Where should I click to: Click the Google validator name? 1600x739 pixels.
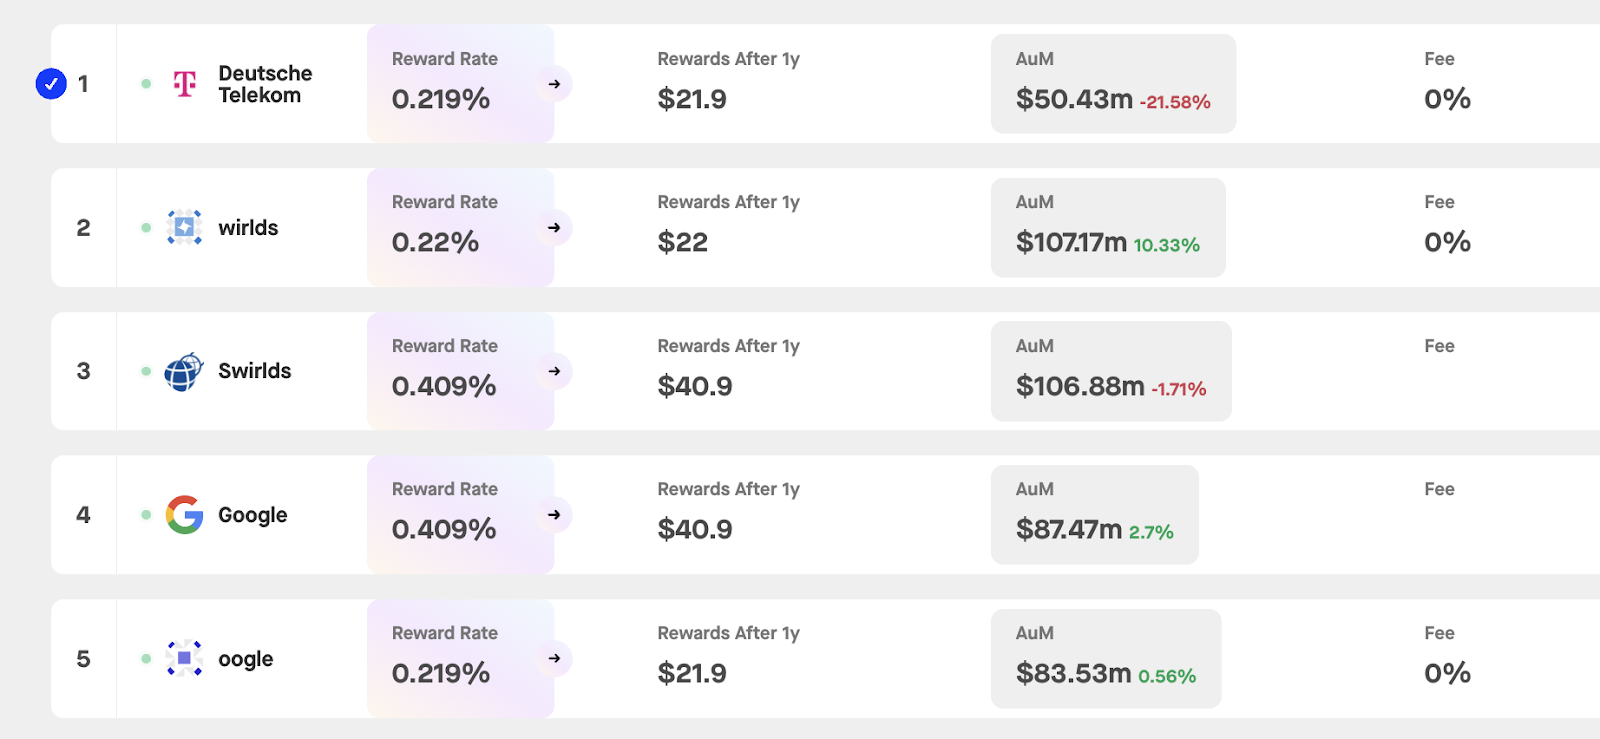(x=253, y=515)
